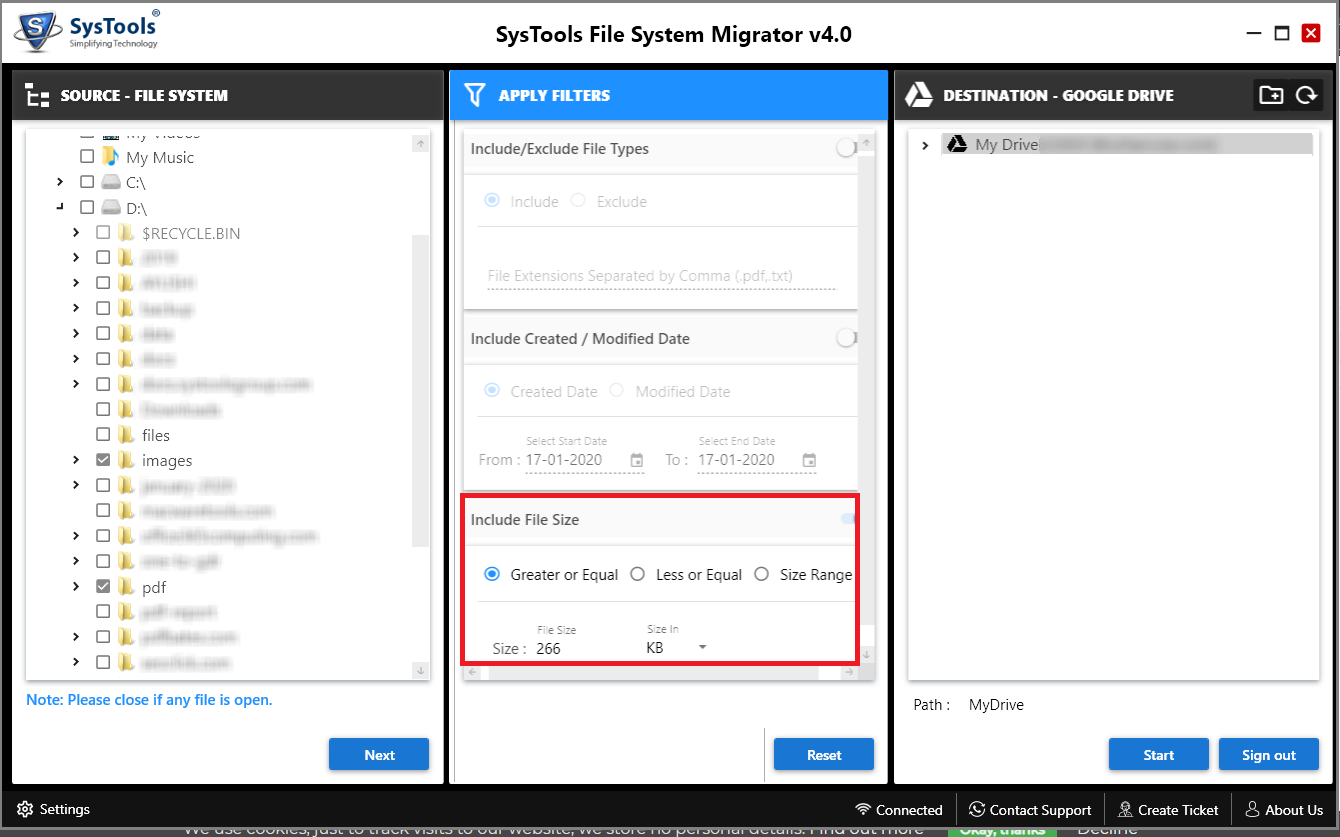The width and height of the screenshot is (1340, 837).
Task: Click the "files" folder name
Action: (156, 435)
